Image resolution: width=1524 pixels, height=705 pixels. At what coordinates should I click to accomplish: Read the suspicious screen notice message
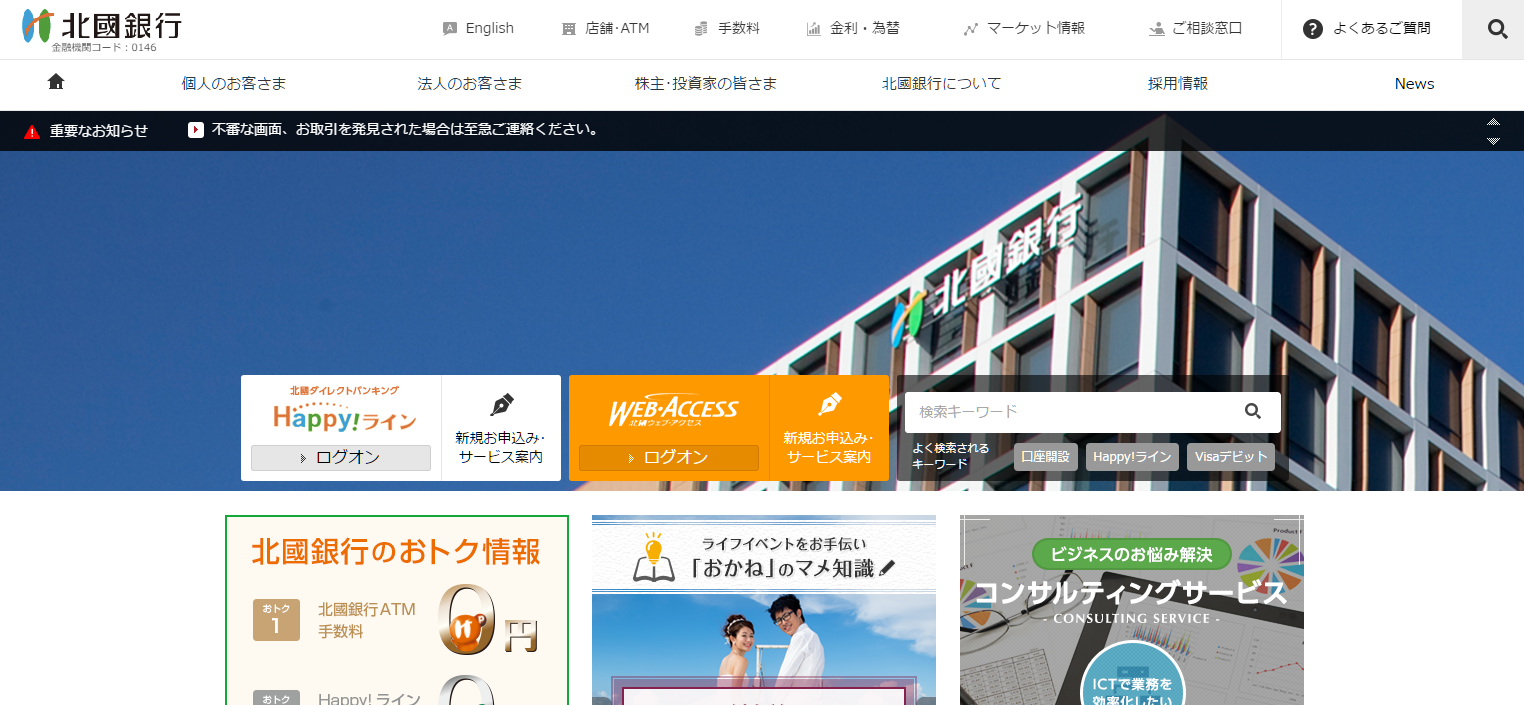[405, 129]
